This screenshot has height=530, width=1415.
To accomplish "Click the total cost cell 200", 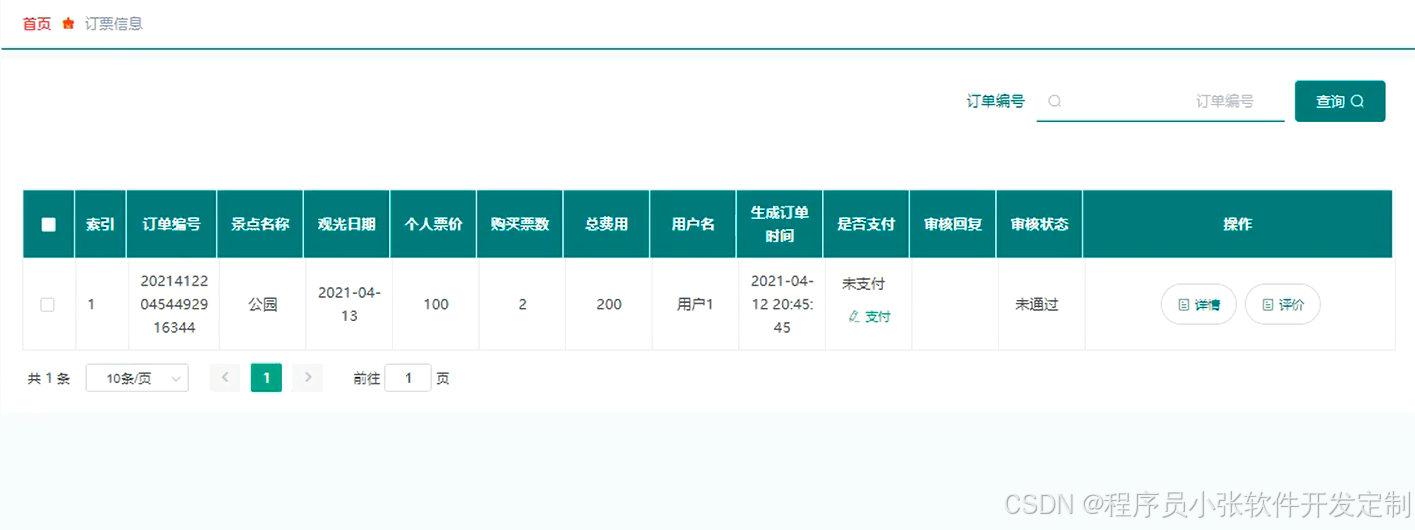I will click(609, 304).
